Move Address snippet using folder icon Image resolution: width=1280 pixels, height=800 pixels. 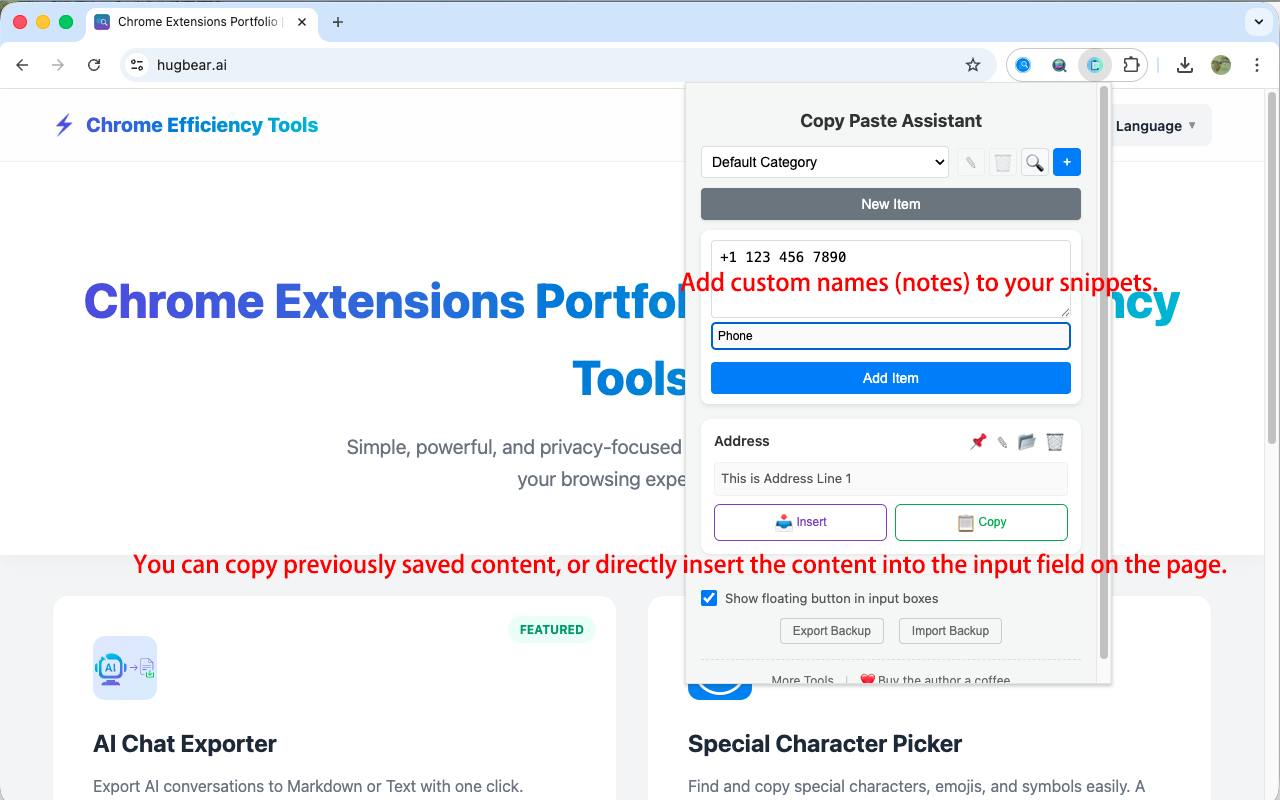click(1027, 442)
